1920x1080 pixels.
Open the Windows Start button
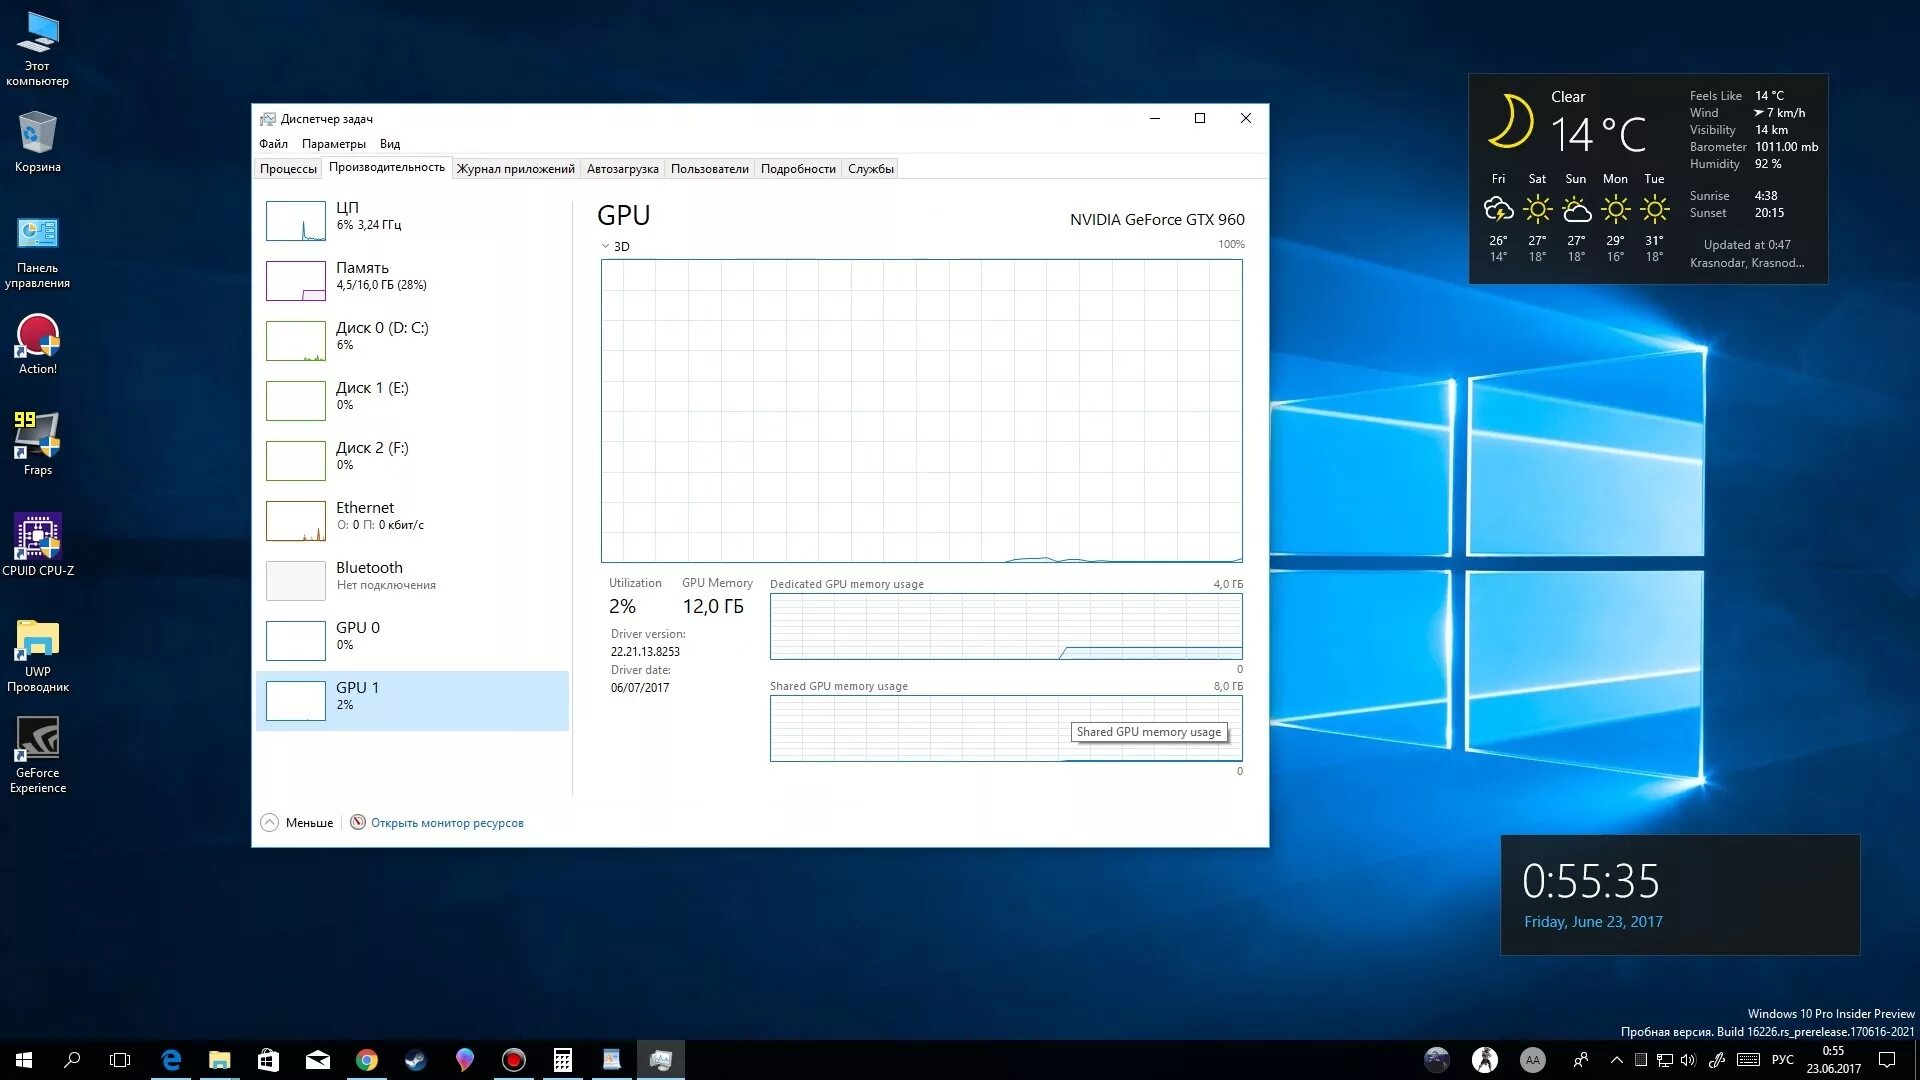coord(24,1060)
